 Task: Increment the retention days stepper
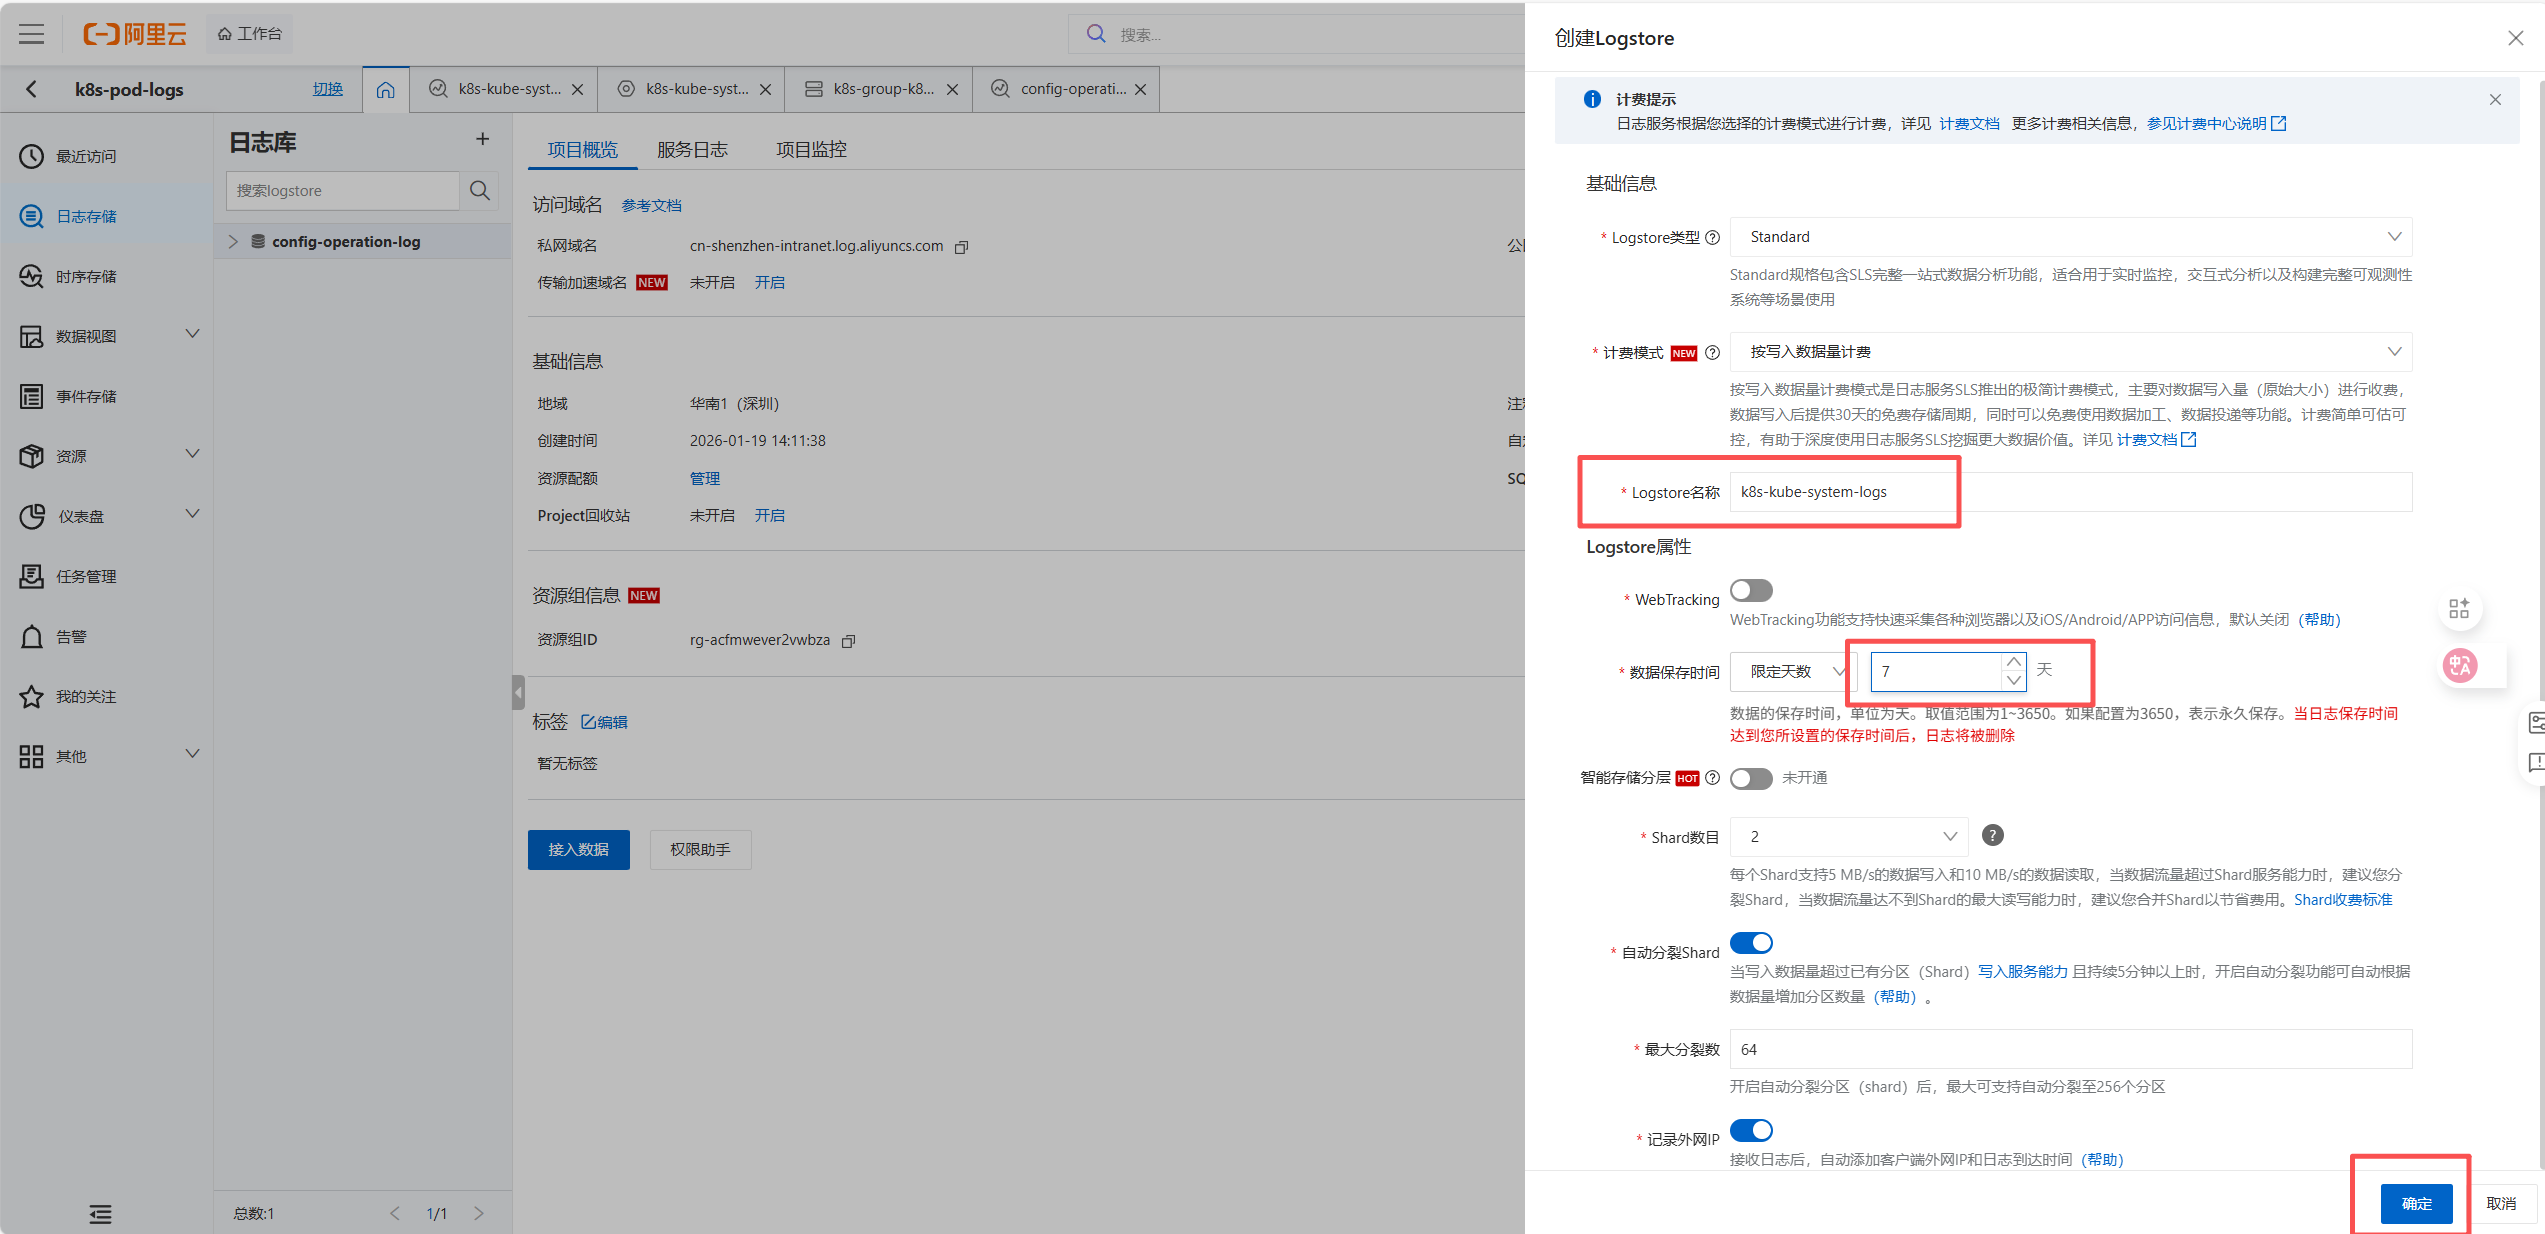point(2013,663)
